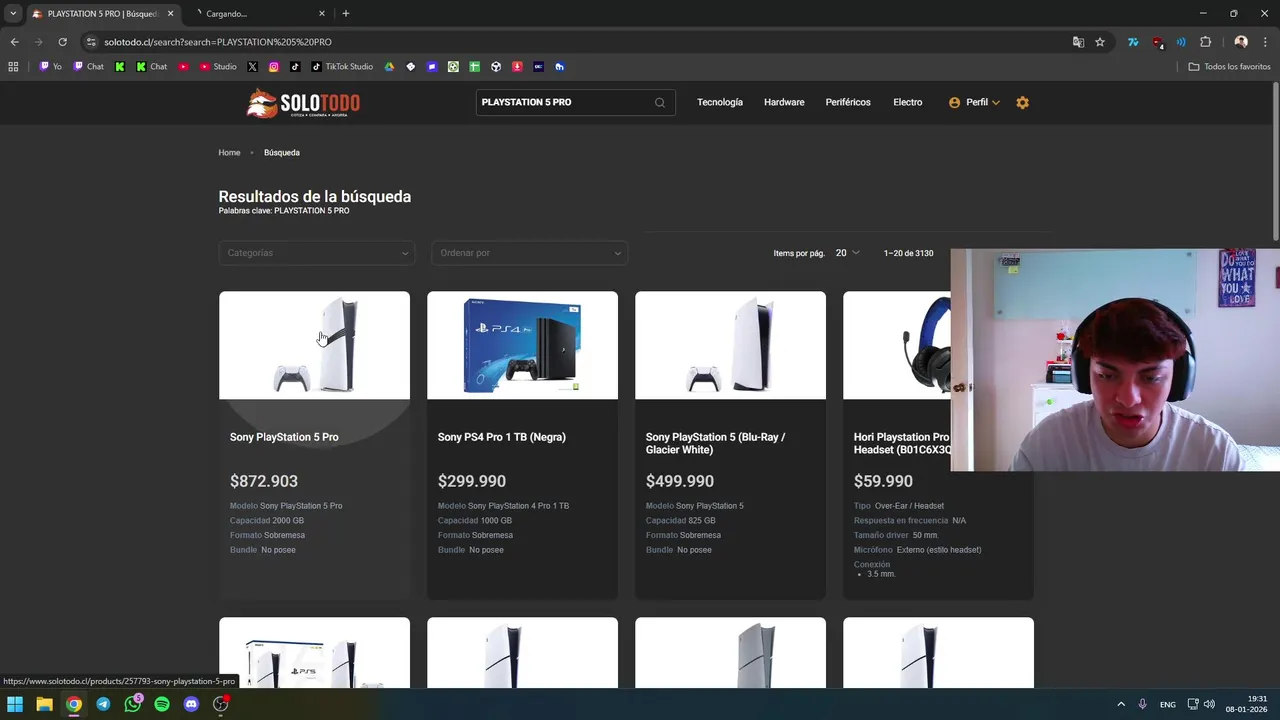Open Sony PS4 Pro 1 TB (Negra) link
1280x720 pixels.
click(x=502, y=437)
